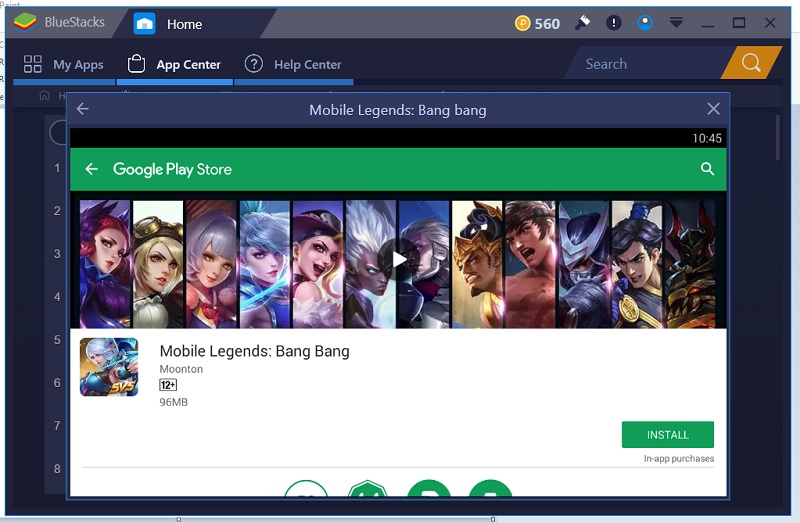Play the Mobile Legends trailer video

coord(399,260)
